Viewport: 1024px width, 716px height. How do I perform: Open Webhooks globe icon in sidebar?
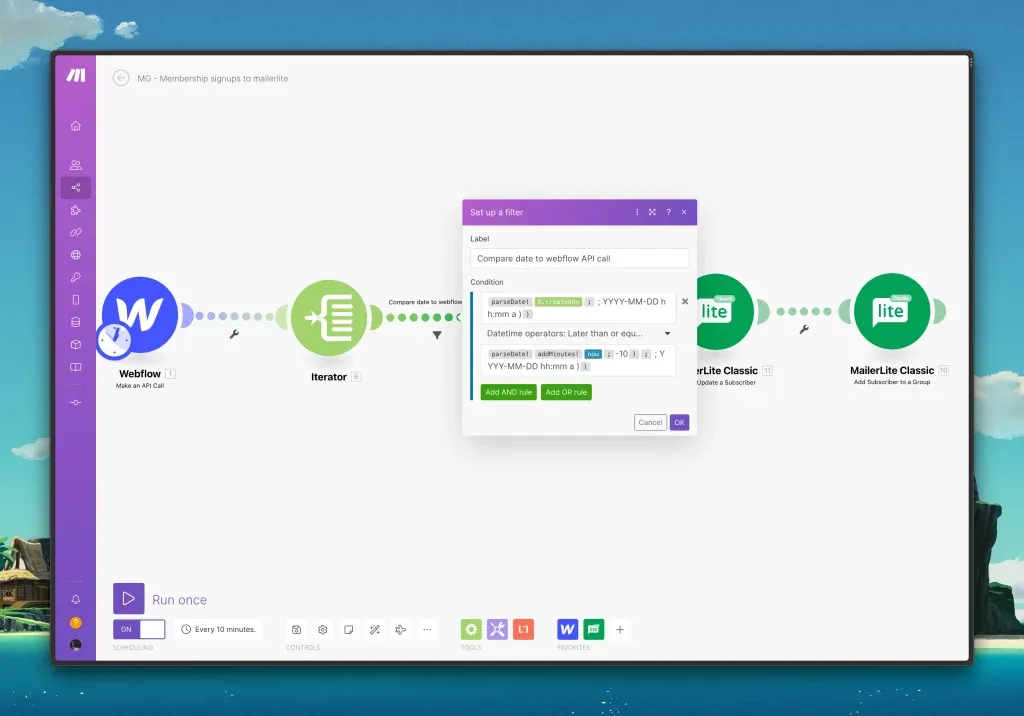click(x=76, y=255)
